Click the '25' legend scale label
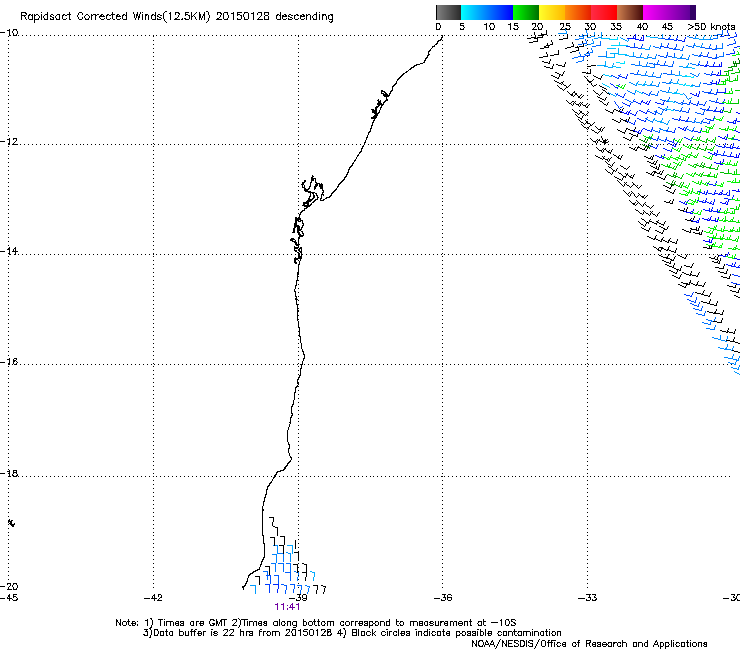This screenshot has width=740, height=650. click(565, 27)
